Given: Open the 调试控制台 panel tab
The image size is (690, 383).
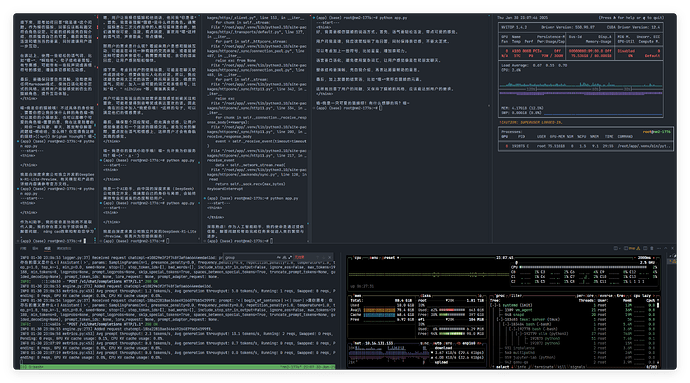Looking at the screenshot, I should [64, 248].
